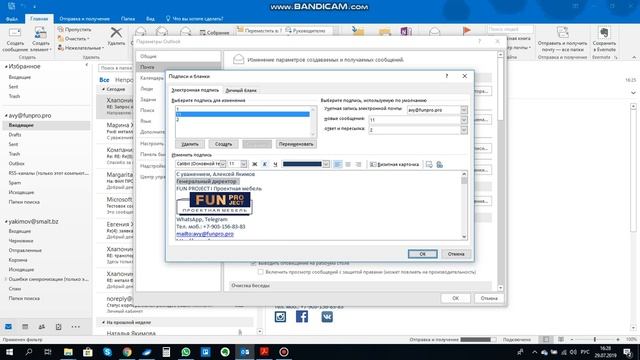
Task: Click the follow-up flag icon in the ribbon
Action: point(467,31)
